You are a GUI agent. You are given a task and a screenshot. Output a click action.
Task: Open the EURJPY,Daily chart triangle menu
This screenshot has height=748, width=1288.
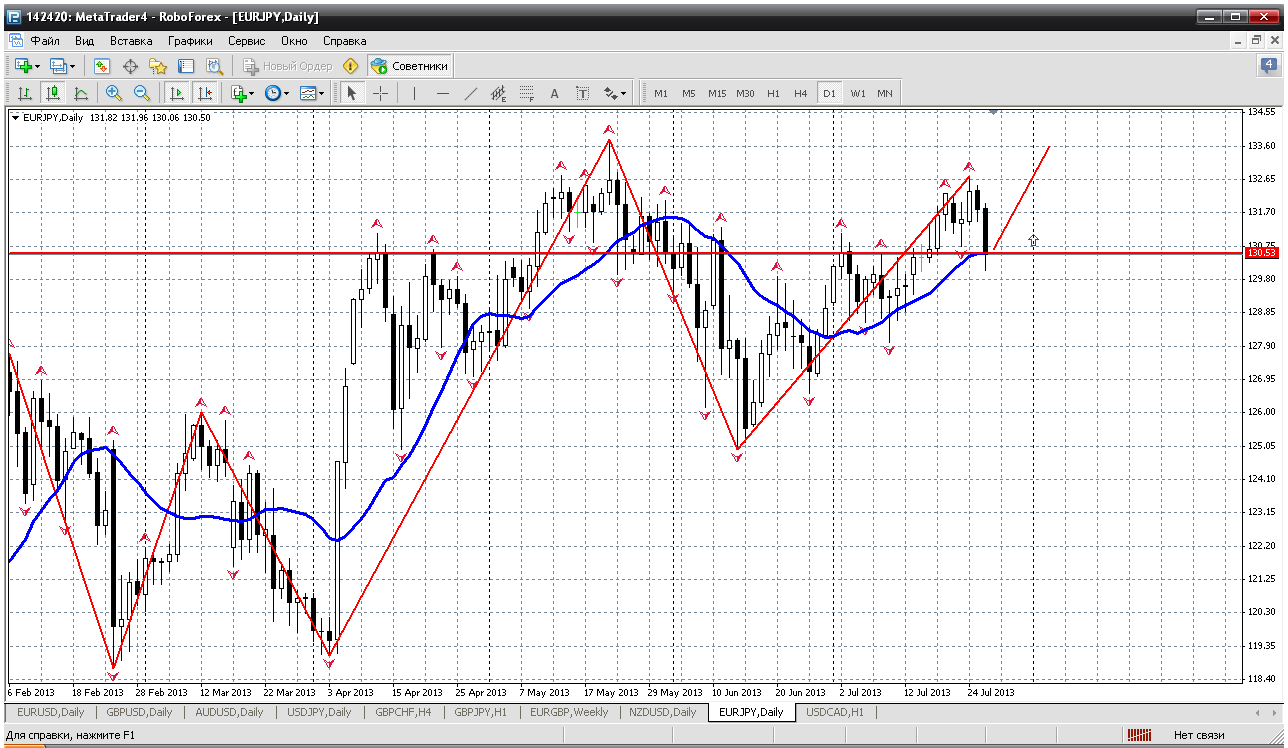15,117
